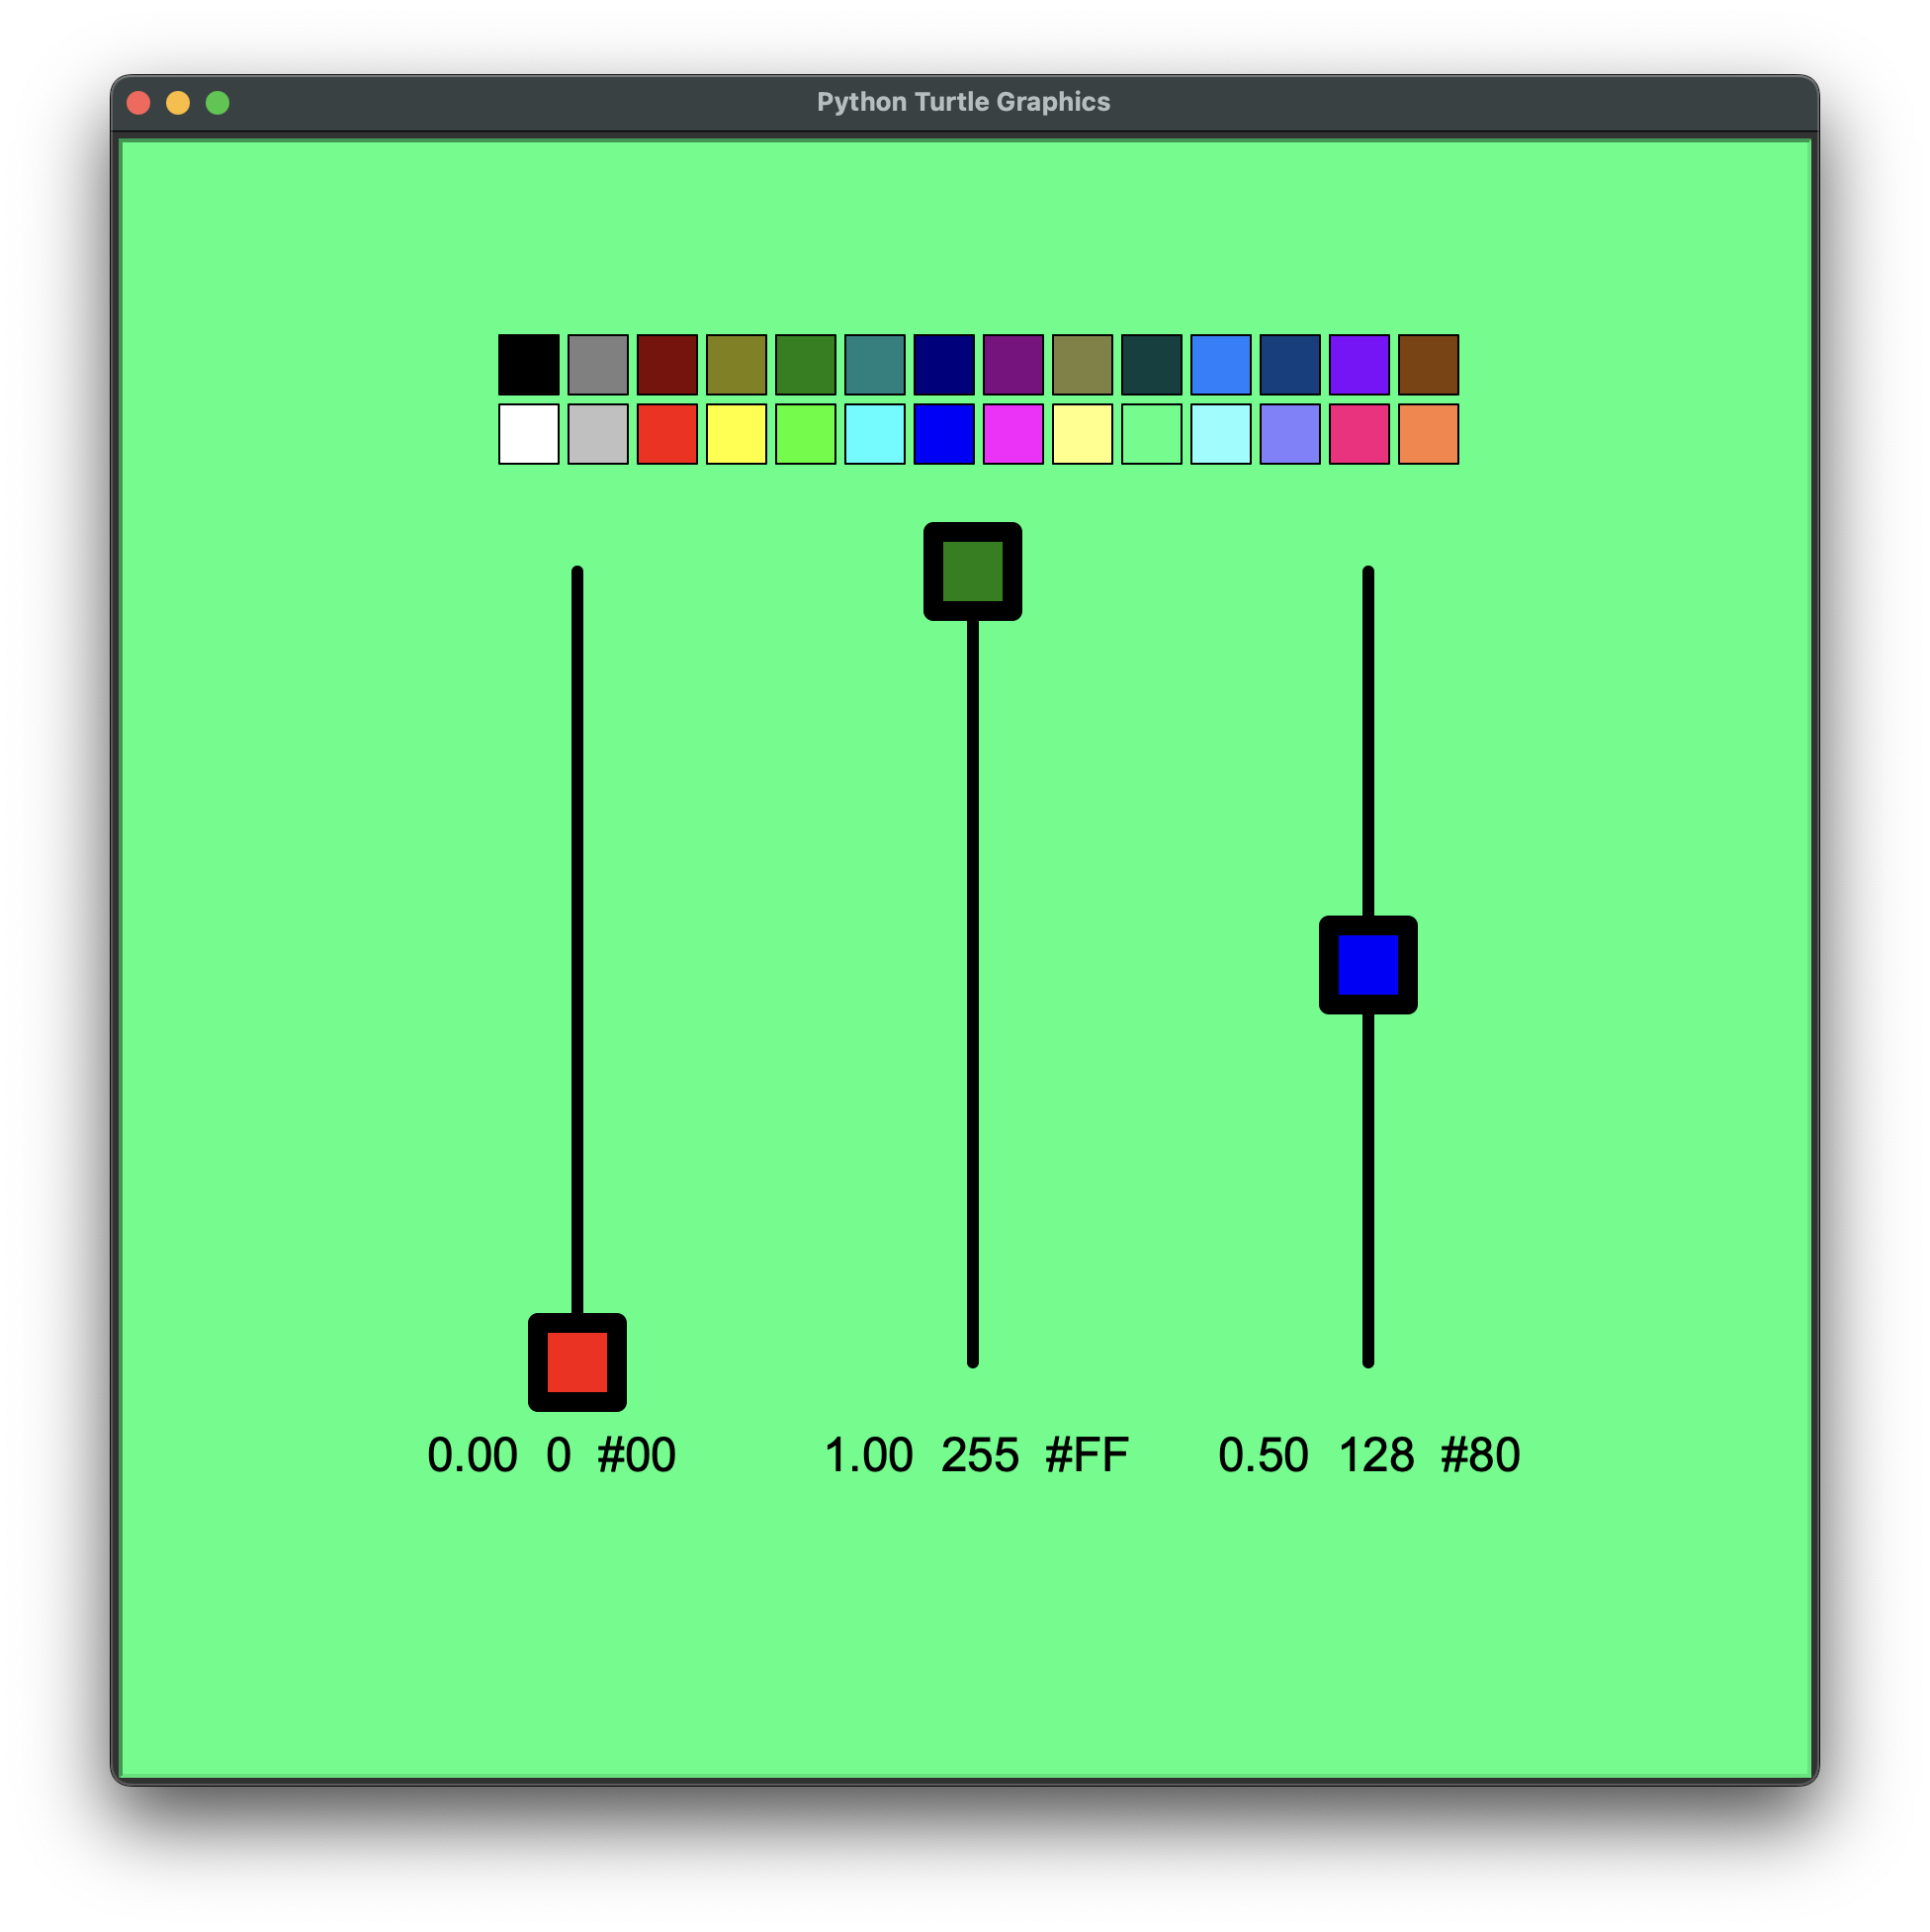Viewport: 1930px width, 1932px height.
Task: Select the brown swatch in top row
Action: pos(1428,365)
